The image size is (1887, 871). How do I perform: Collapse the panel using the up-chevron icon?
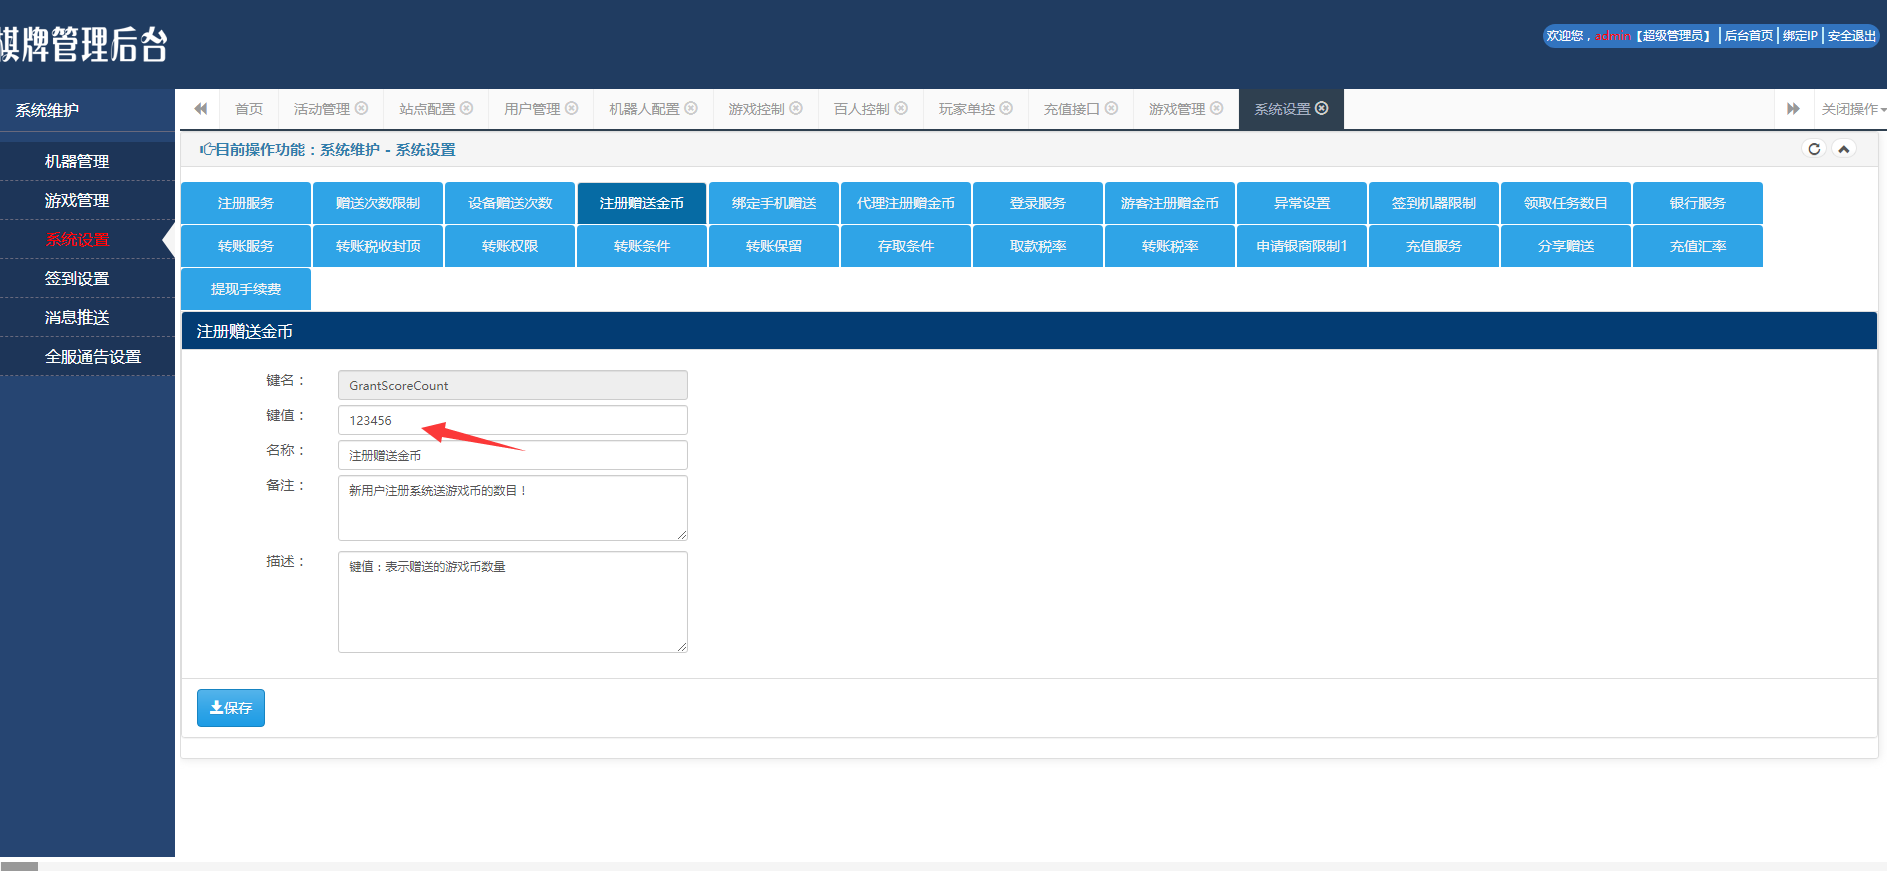coord(1844,149)
